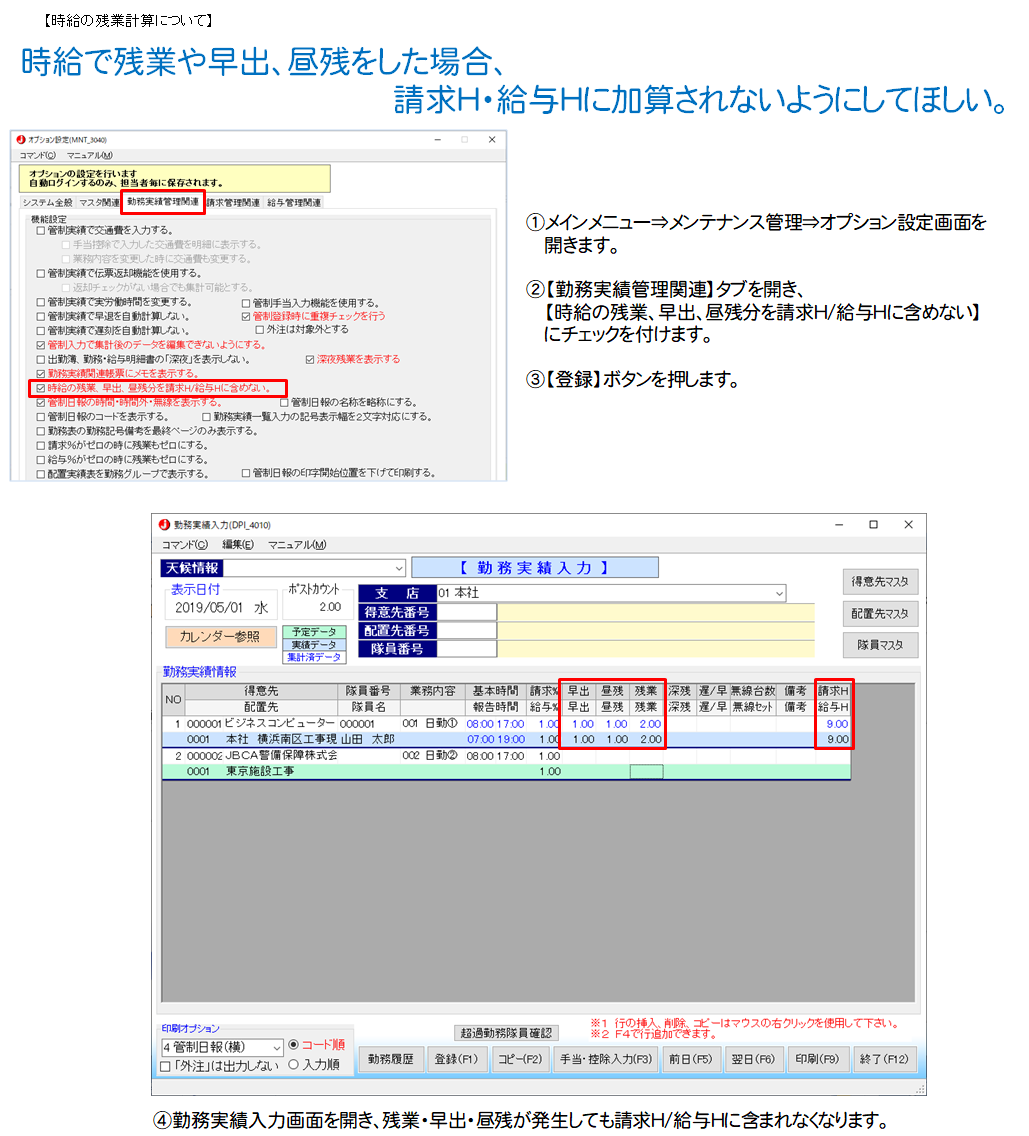The width and height of the screenshot is (1029, 1136).
Task: Open the 給与管理関連 tab
Action: point(294,203)
